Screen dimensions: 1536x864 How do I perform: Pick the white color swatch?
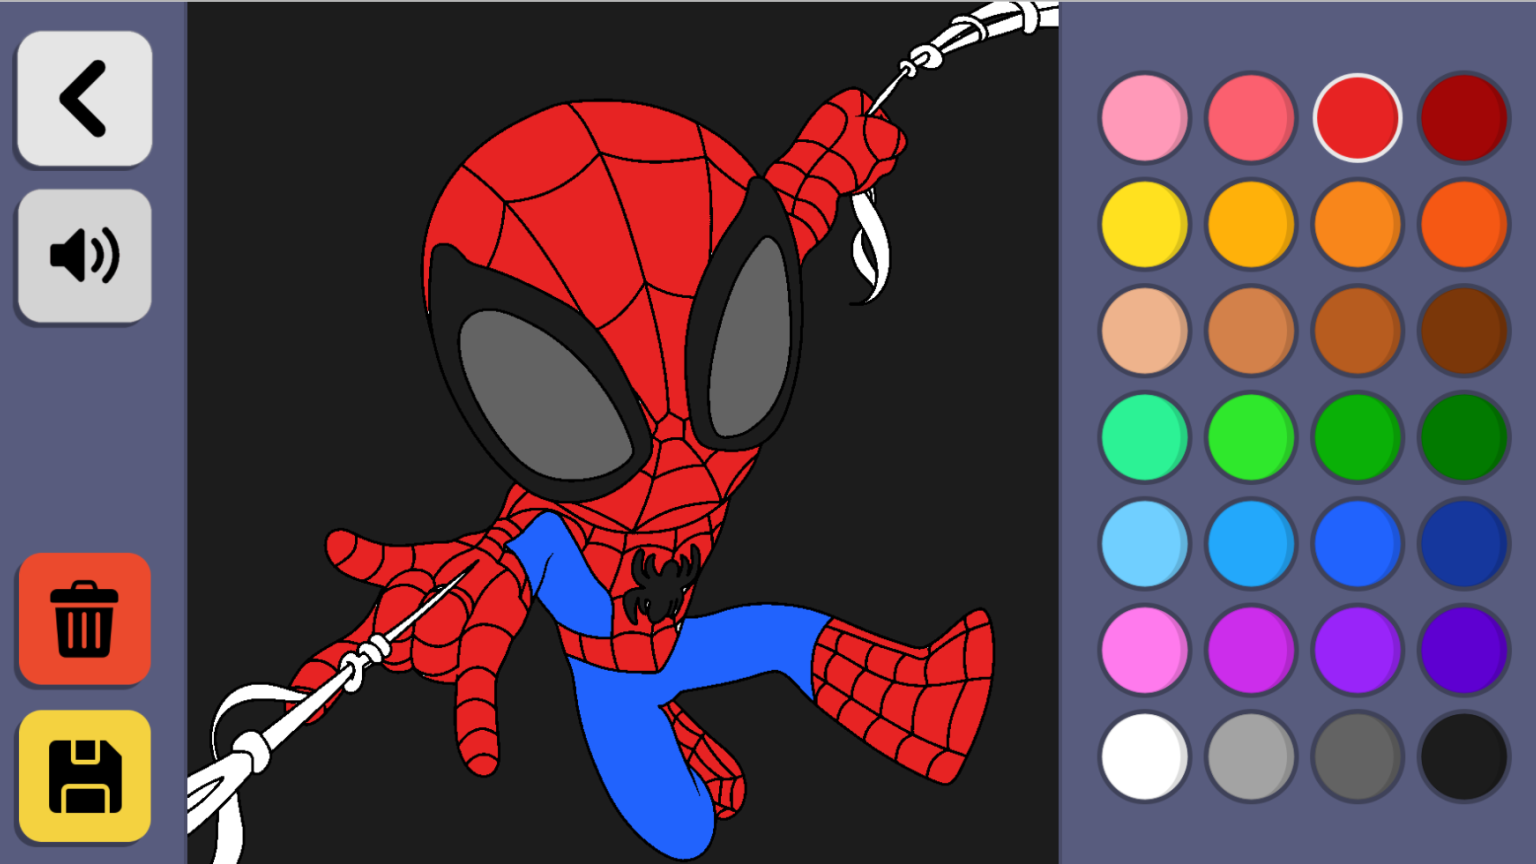click(1143, 758)
